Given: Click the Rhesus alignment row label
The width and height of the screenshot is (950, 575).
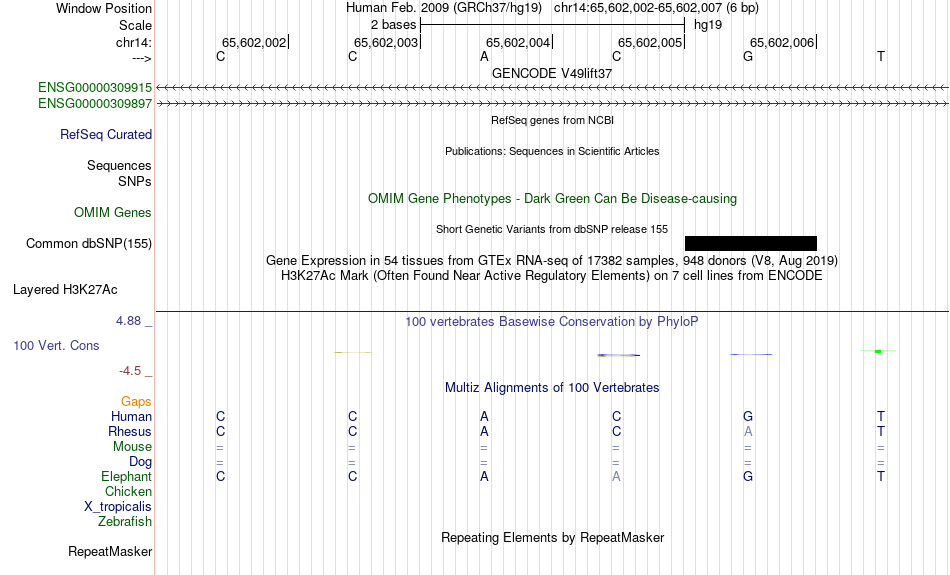Looking at the screenshot, I should coord(130,431).
